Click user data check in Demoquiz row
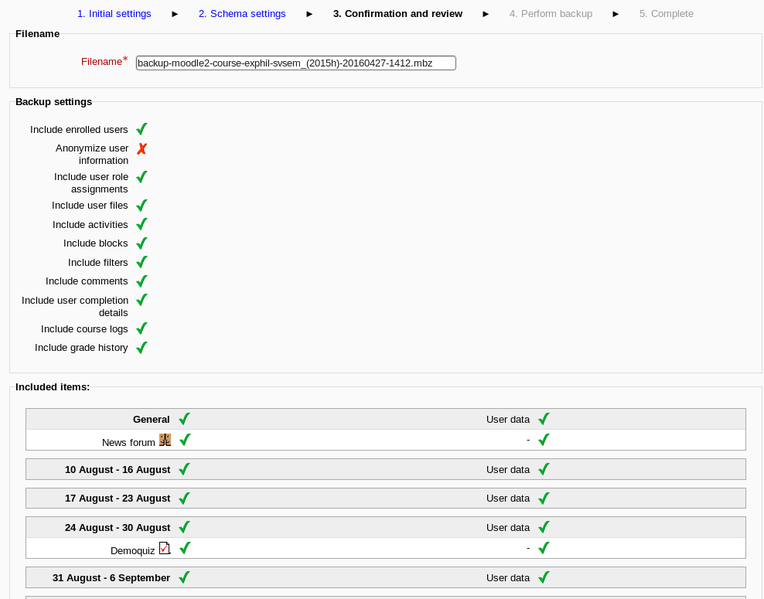This screenshot has width=764, height=599. (544, 548)
